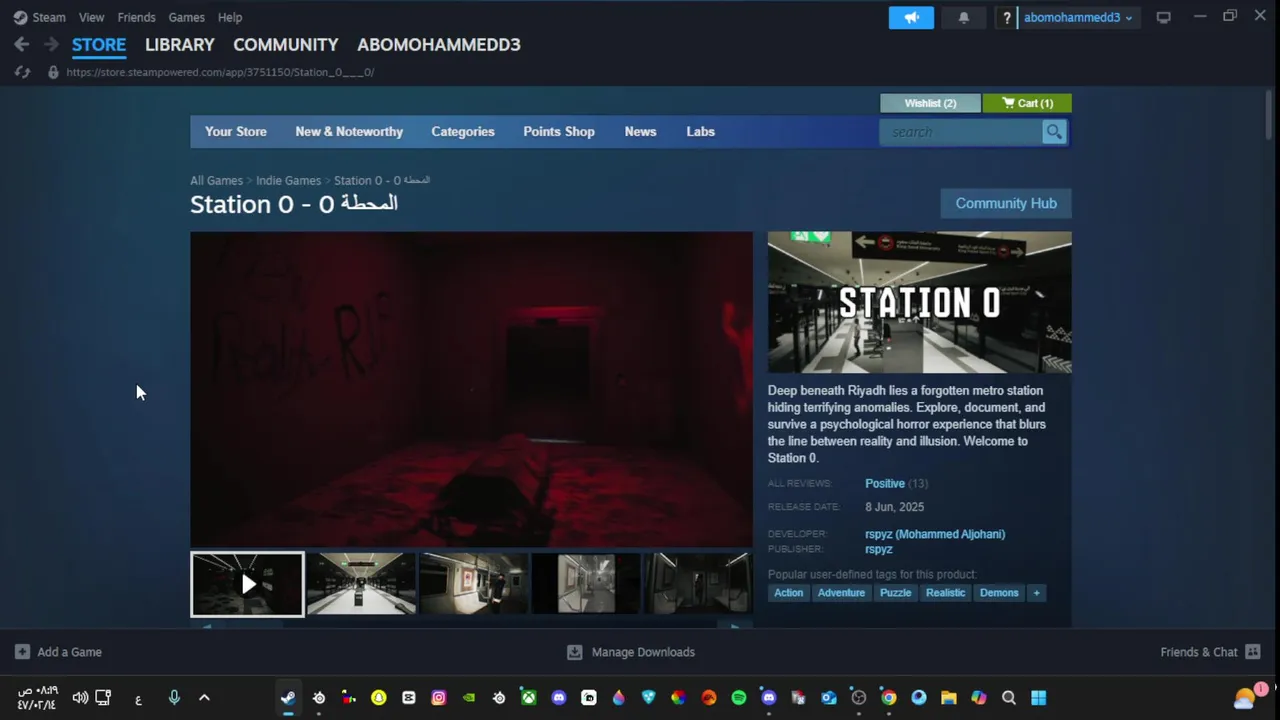Focus the store search field
The width and height of the screenshot is (1280, 720).
point(962,132)
